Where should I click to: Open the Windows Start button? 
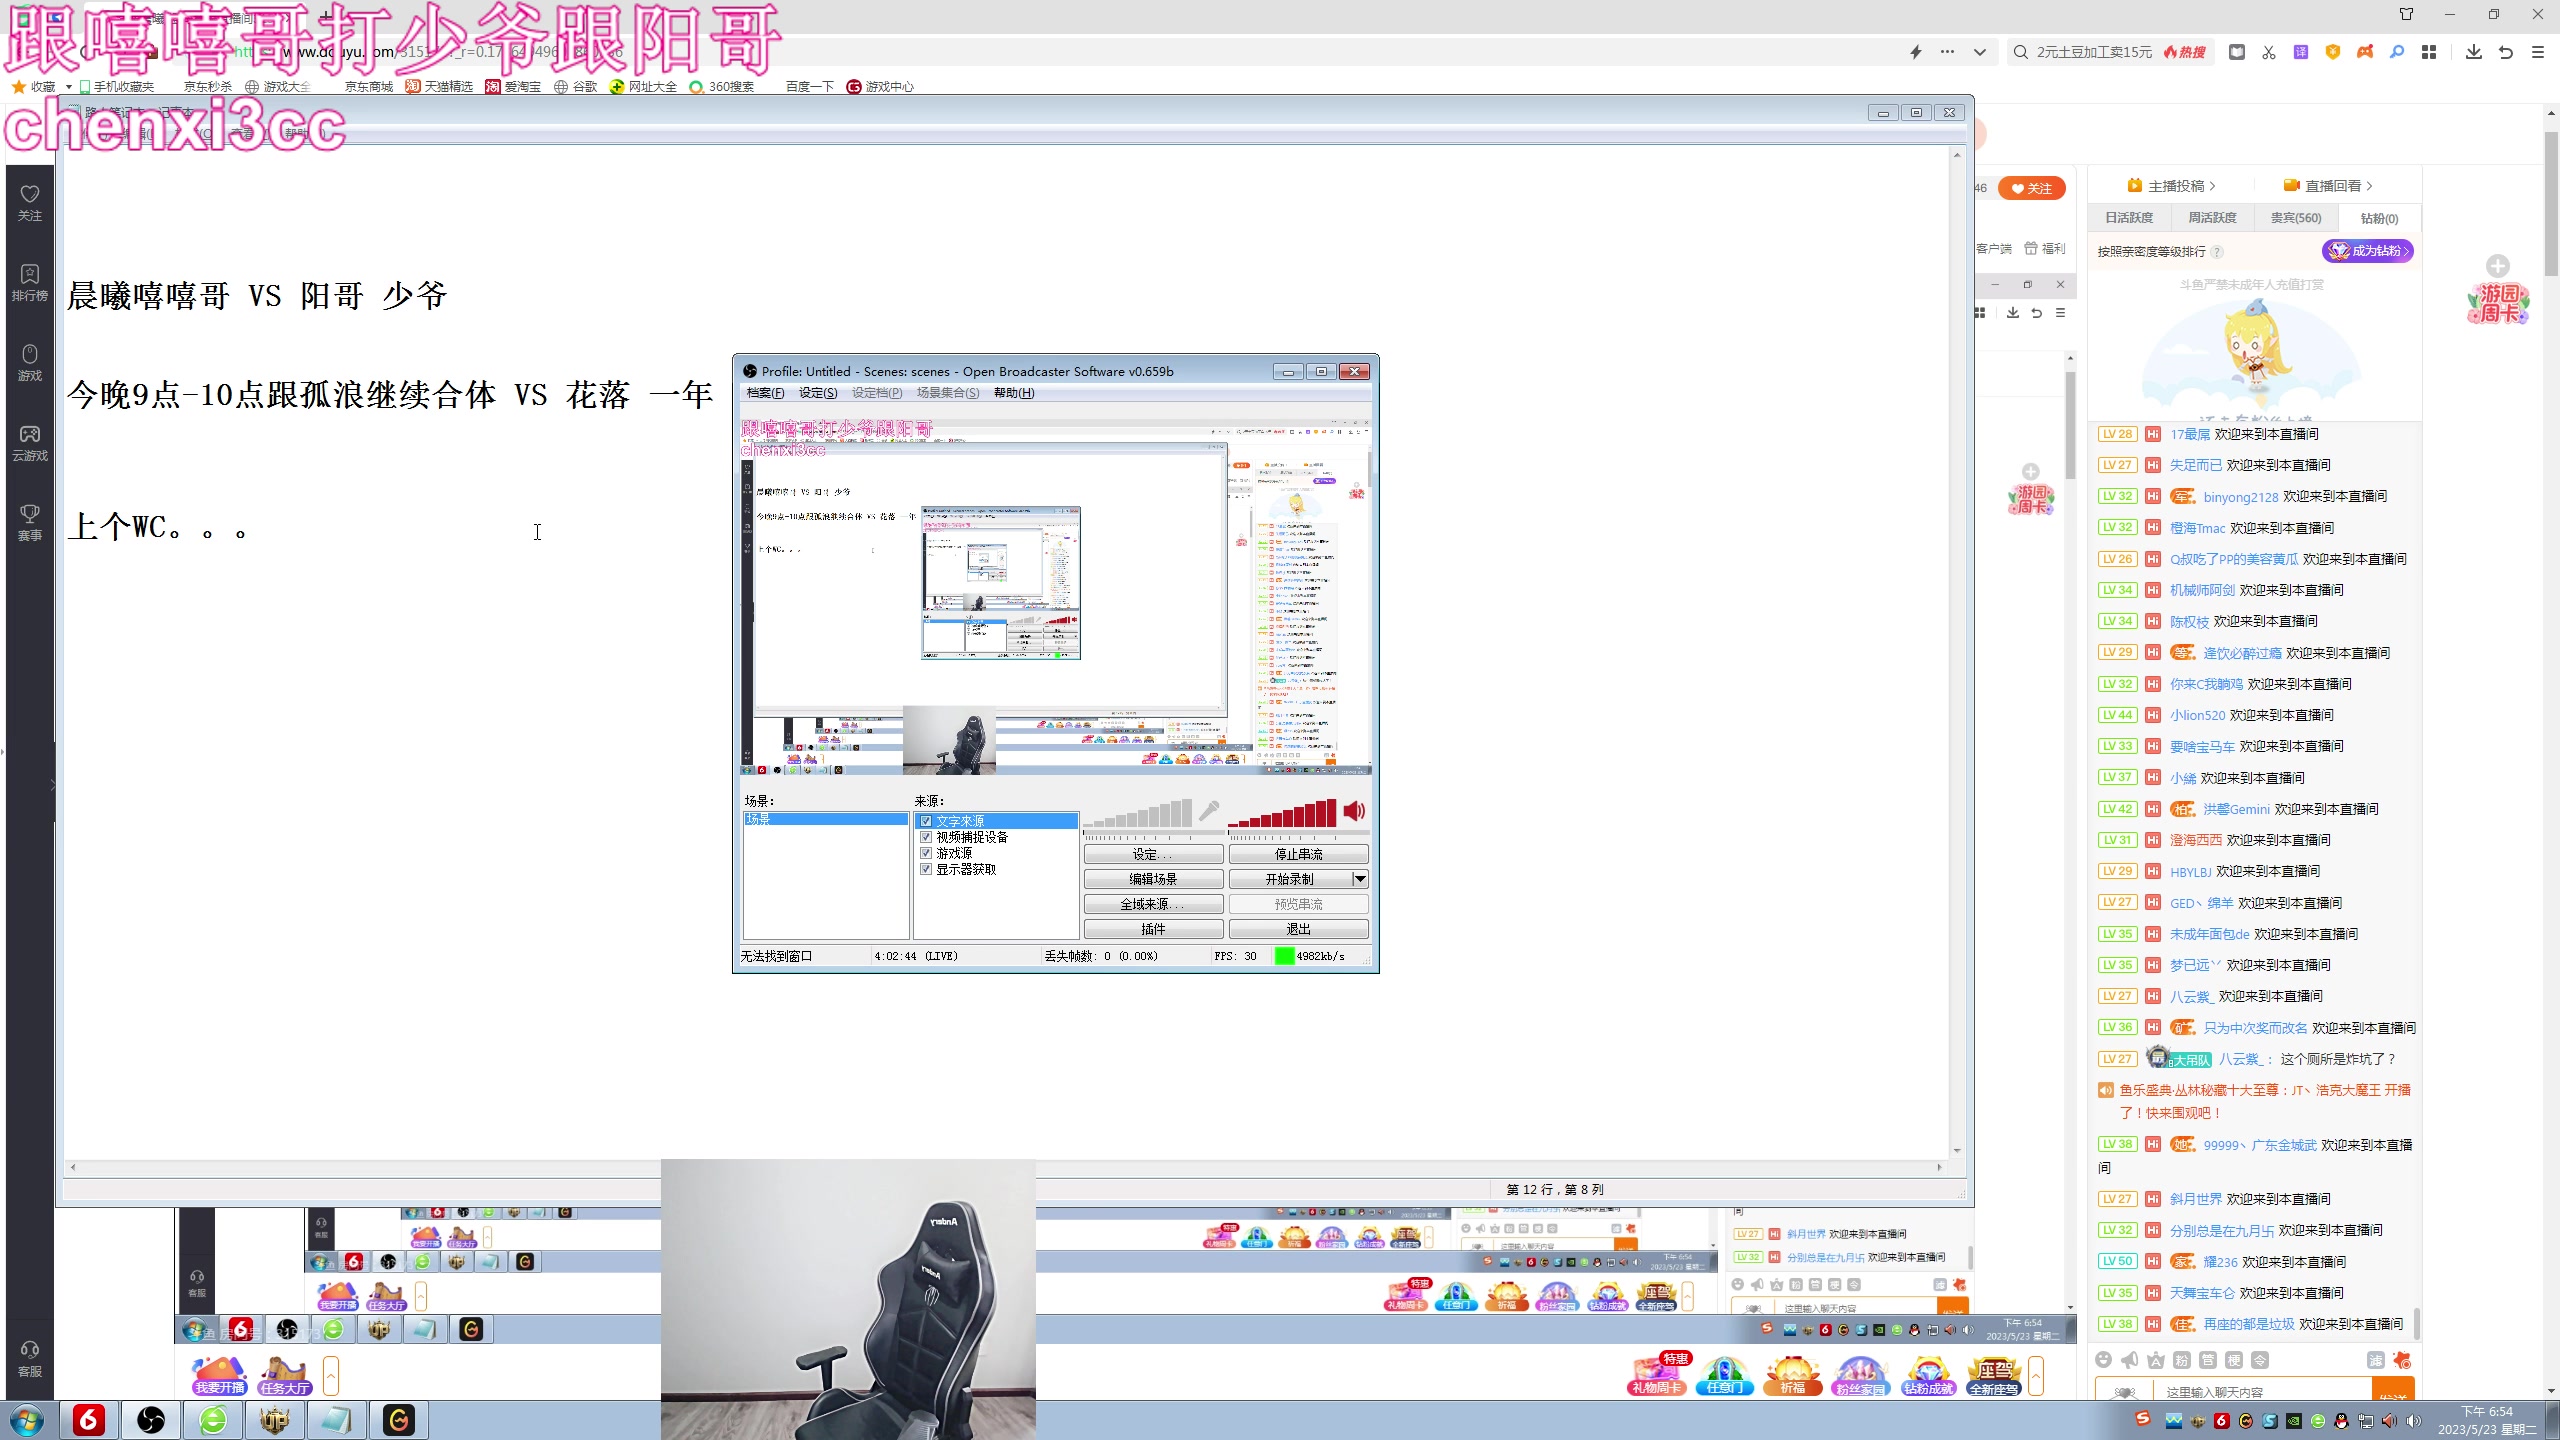27,1420
